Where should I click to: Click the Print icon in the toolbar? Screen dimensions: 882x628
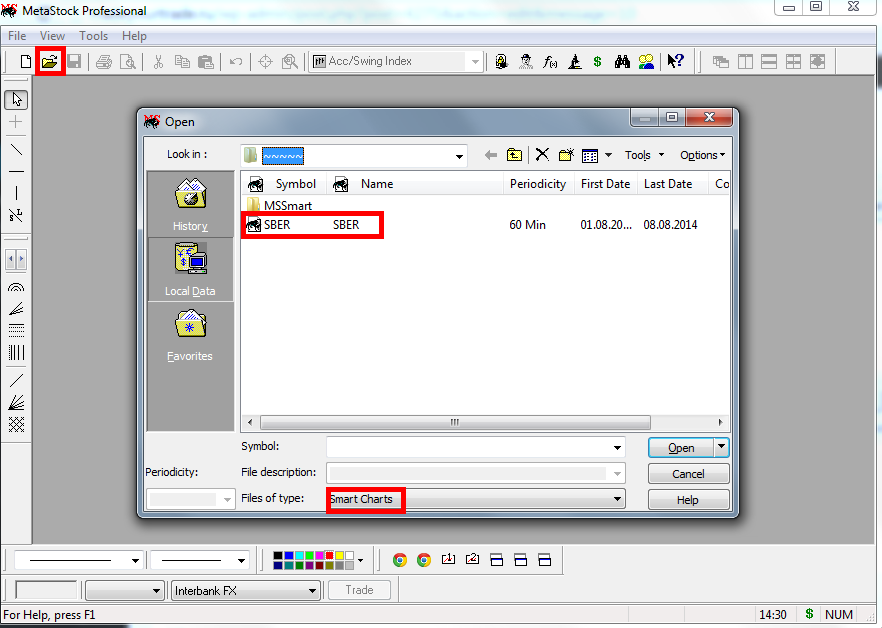coord(104,61)
